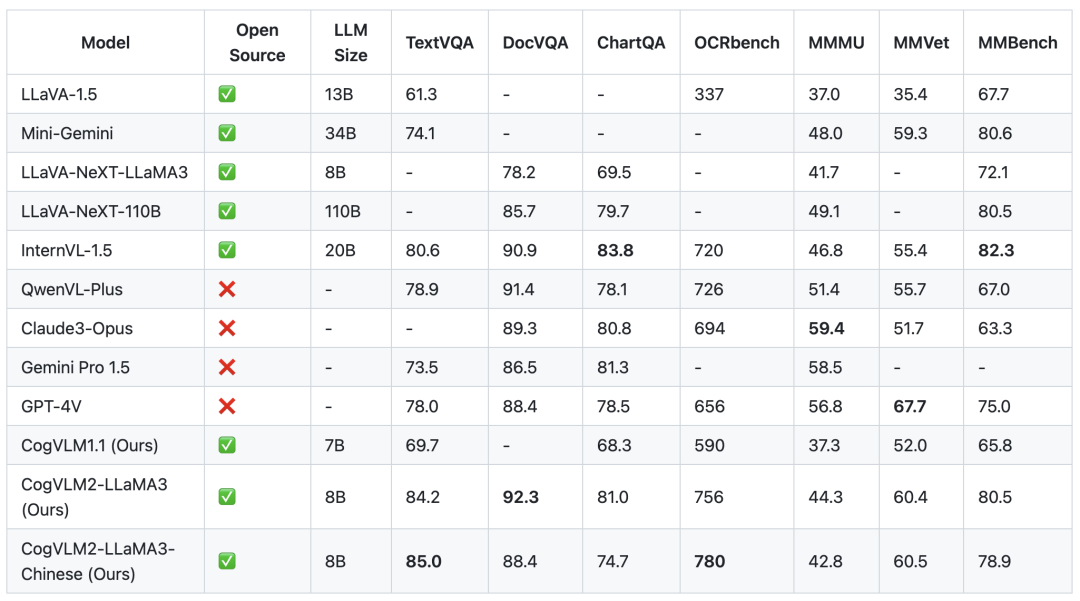Click the TextVQA column header

(440, 43)
